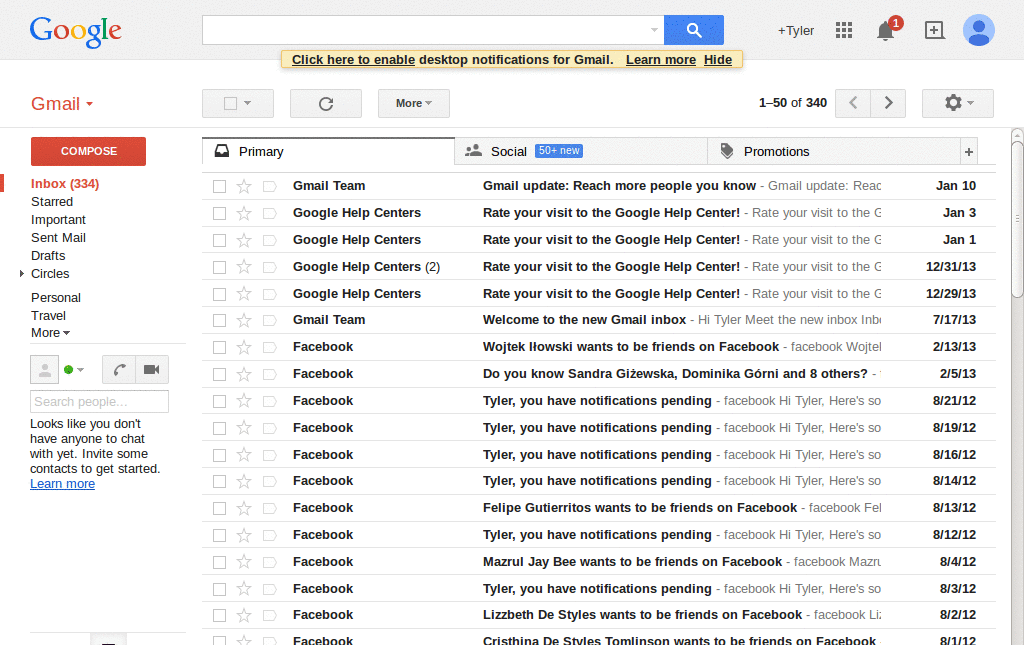Mark Mazrul Jay Bee email as important

(x=269, y=562)
